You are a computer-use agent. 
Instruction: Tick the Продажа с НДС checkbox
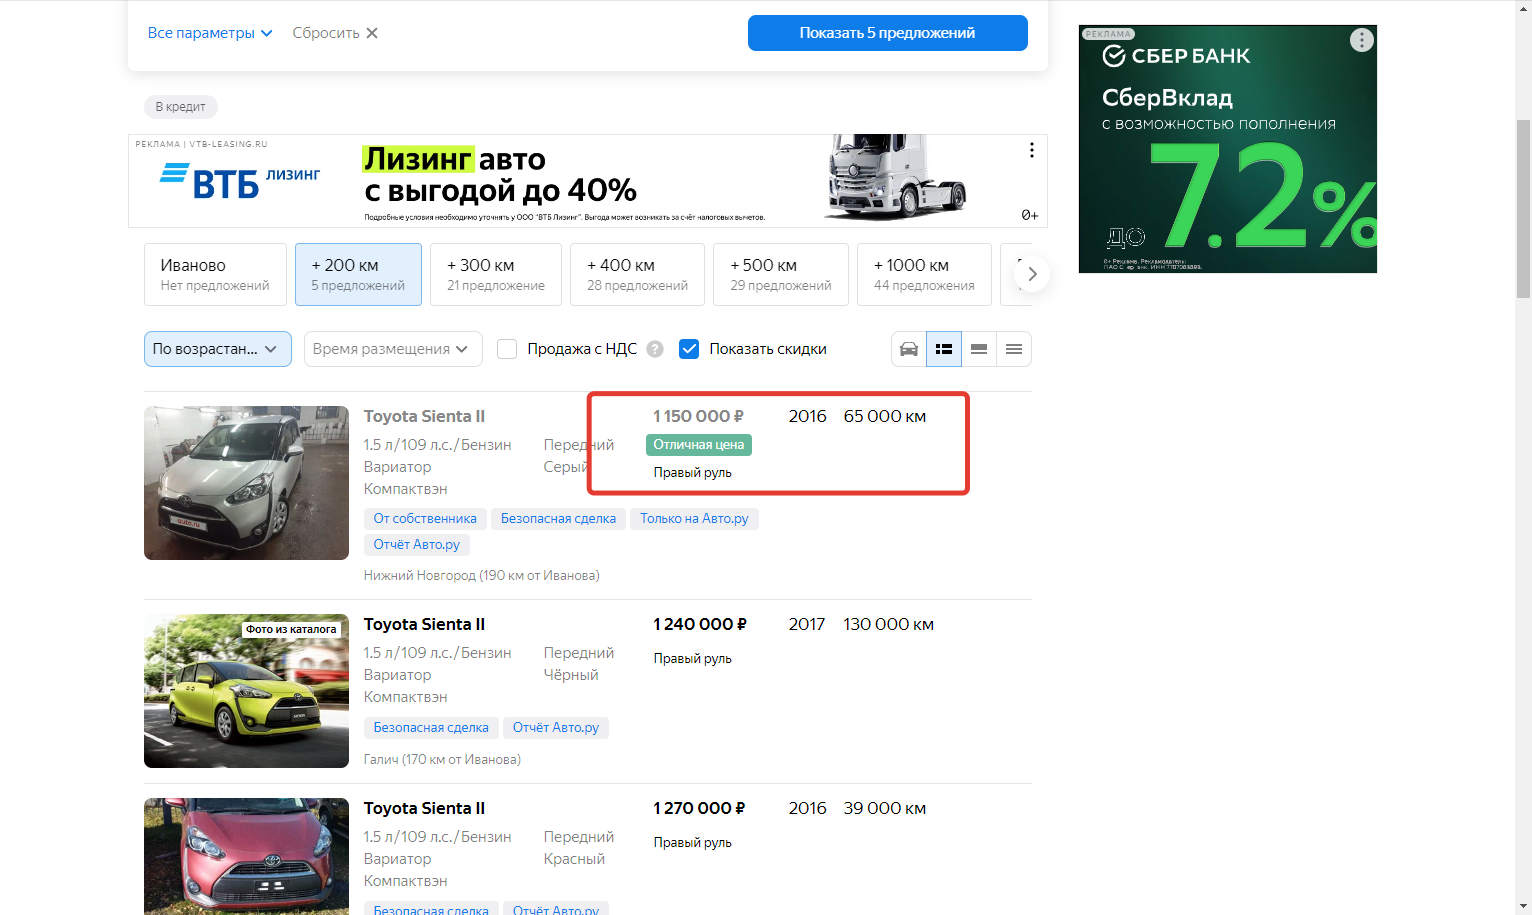pos(507,349)
